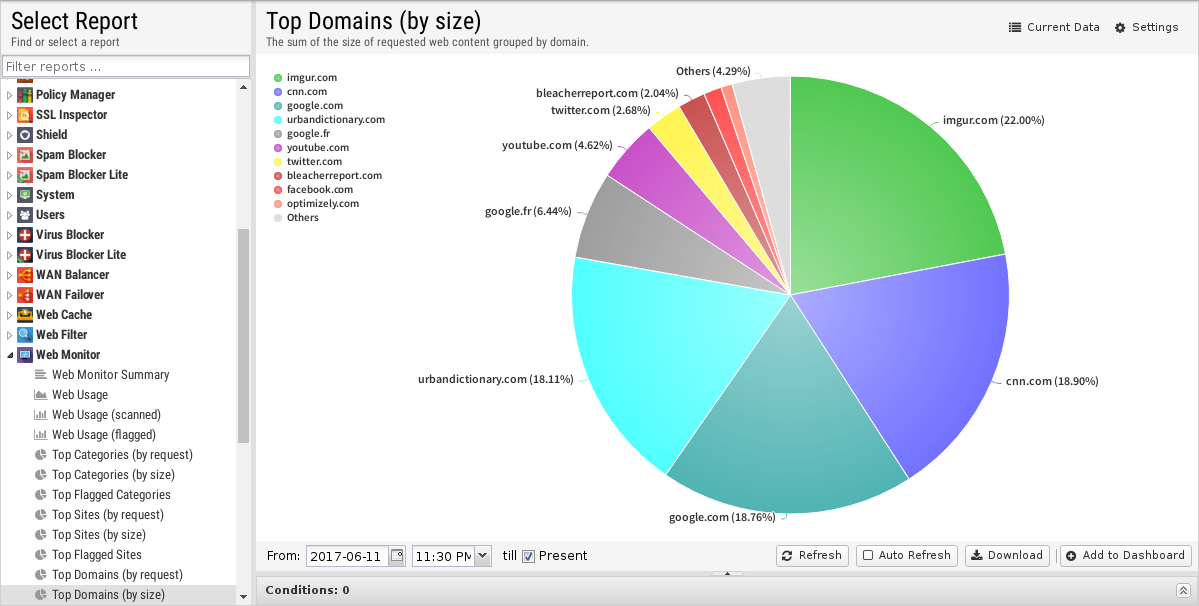1199x606 pixels.
Task: Click the Web Filter icon
Action: point(24,334)
